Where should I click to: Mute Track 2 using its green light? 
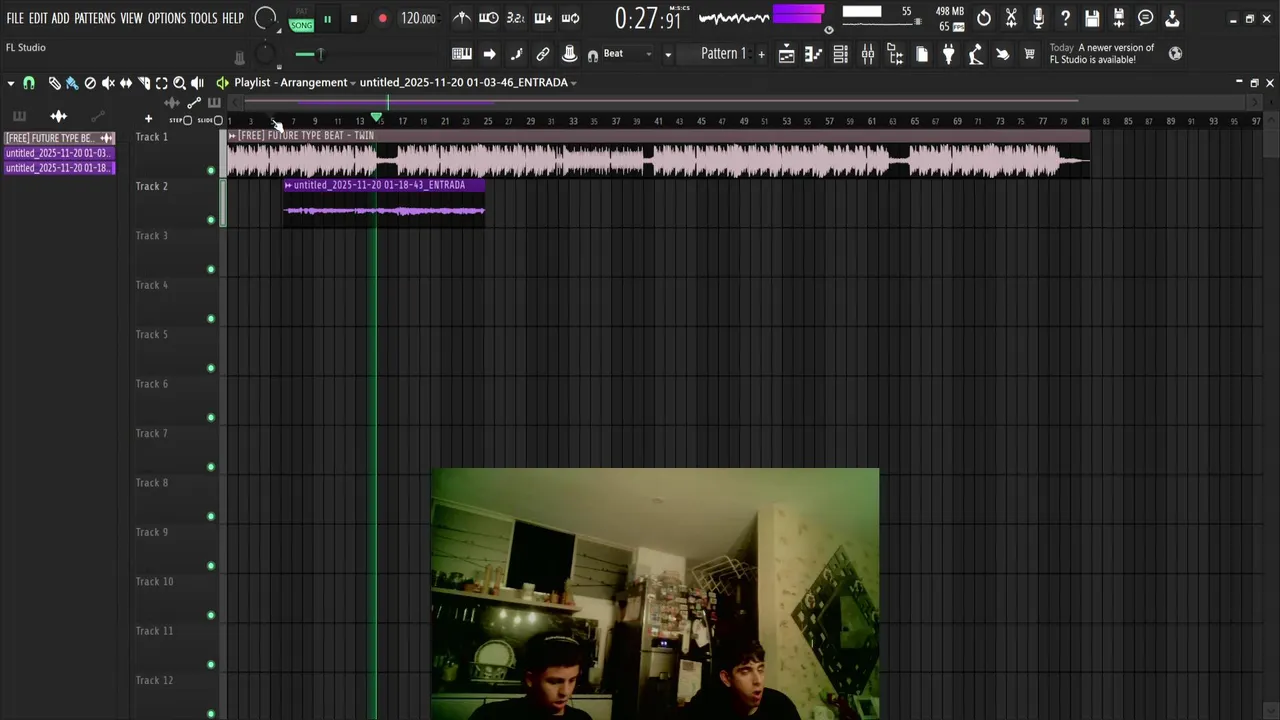(210, 220)
